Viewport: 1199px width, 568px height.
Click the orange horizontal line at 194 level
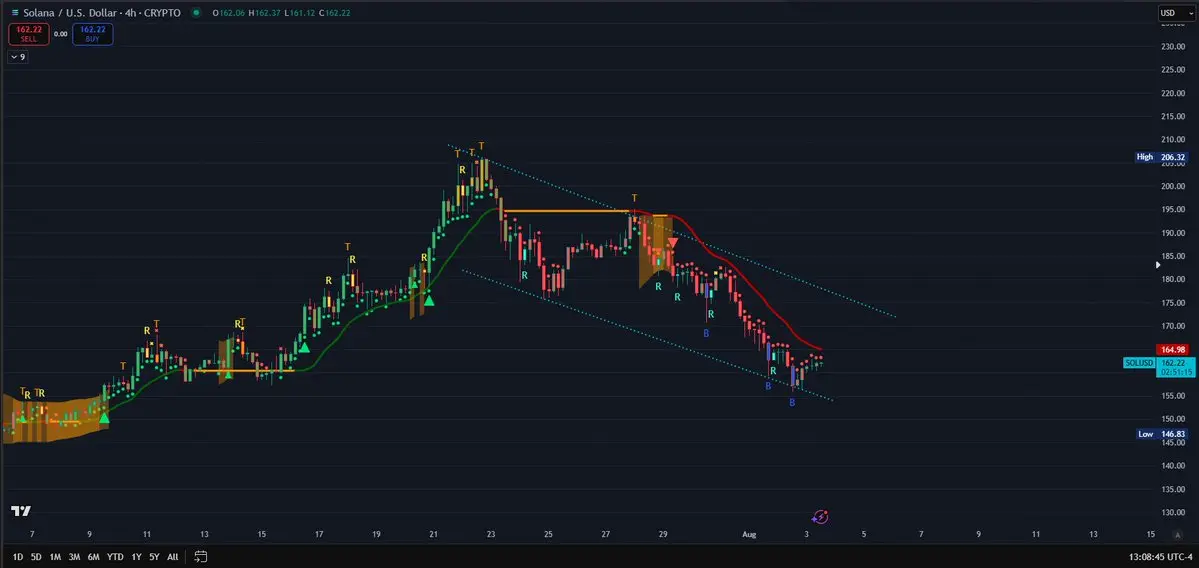567,211
